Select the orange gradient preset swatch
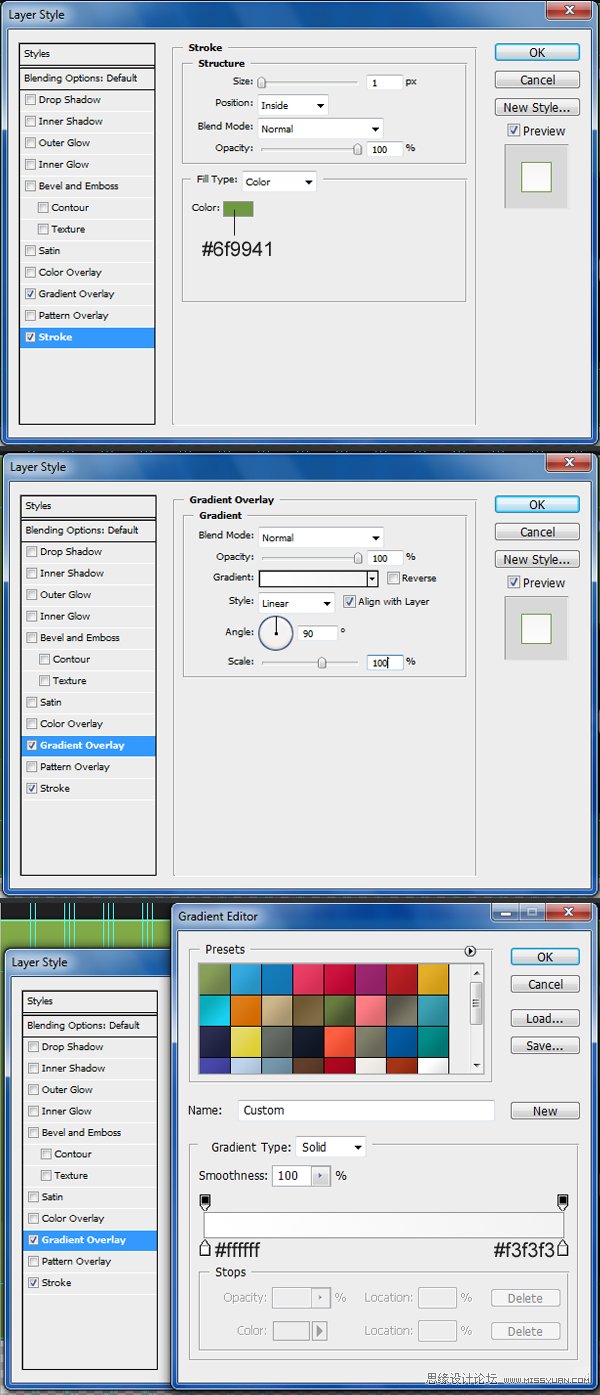 coord(246,1010)
